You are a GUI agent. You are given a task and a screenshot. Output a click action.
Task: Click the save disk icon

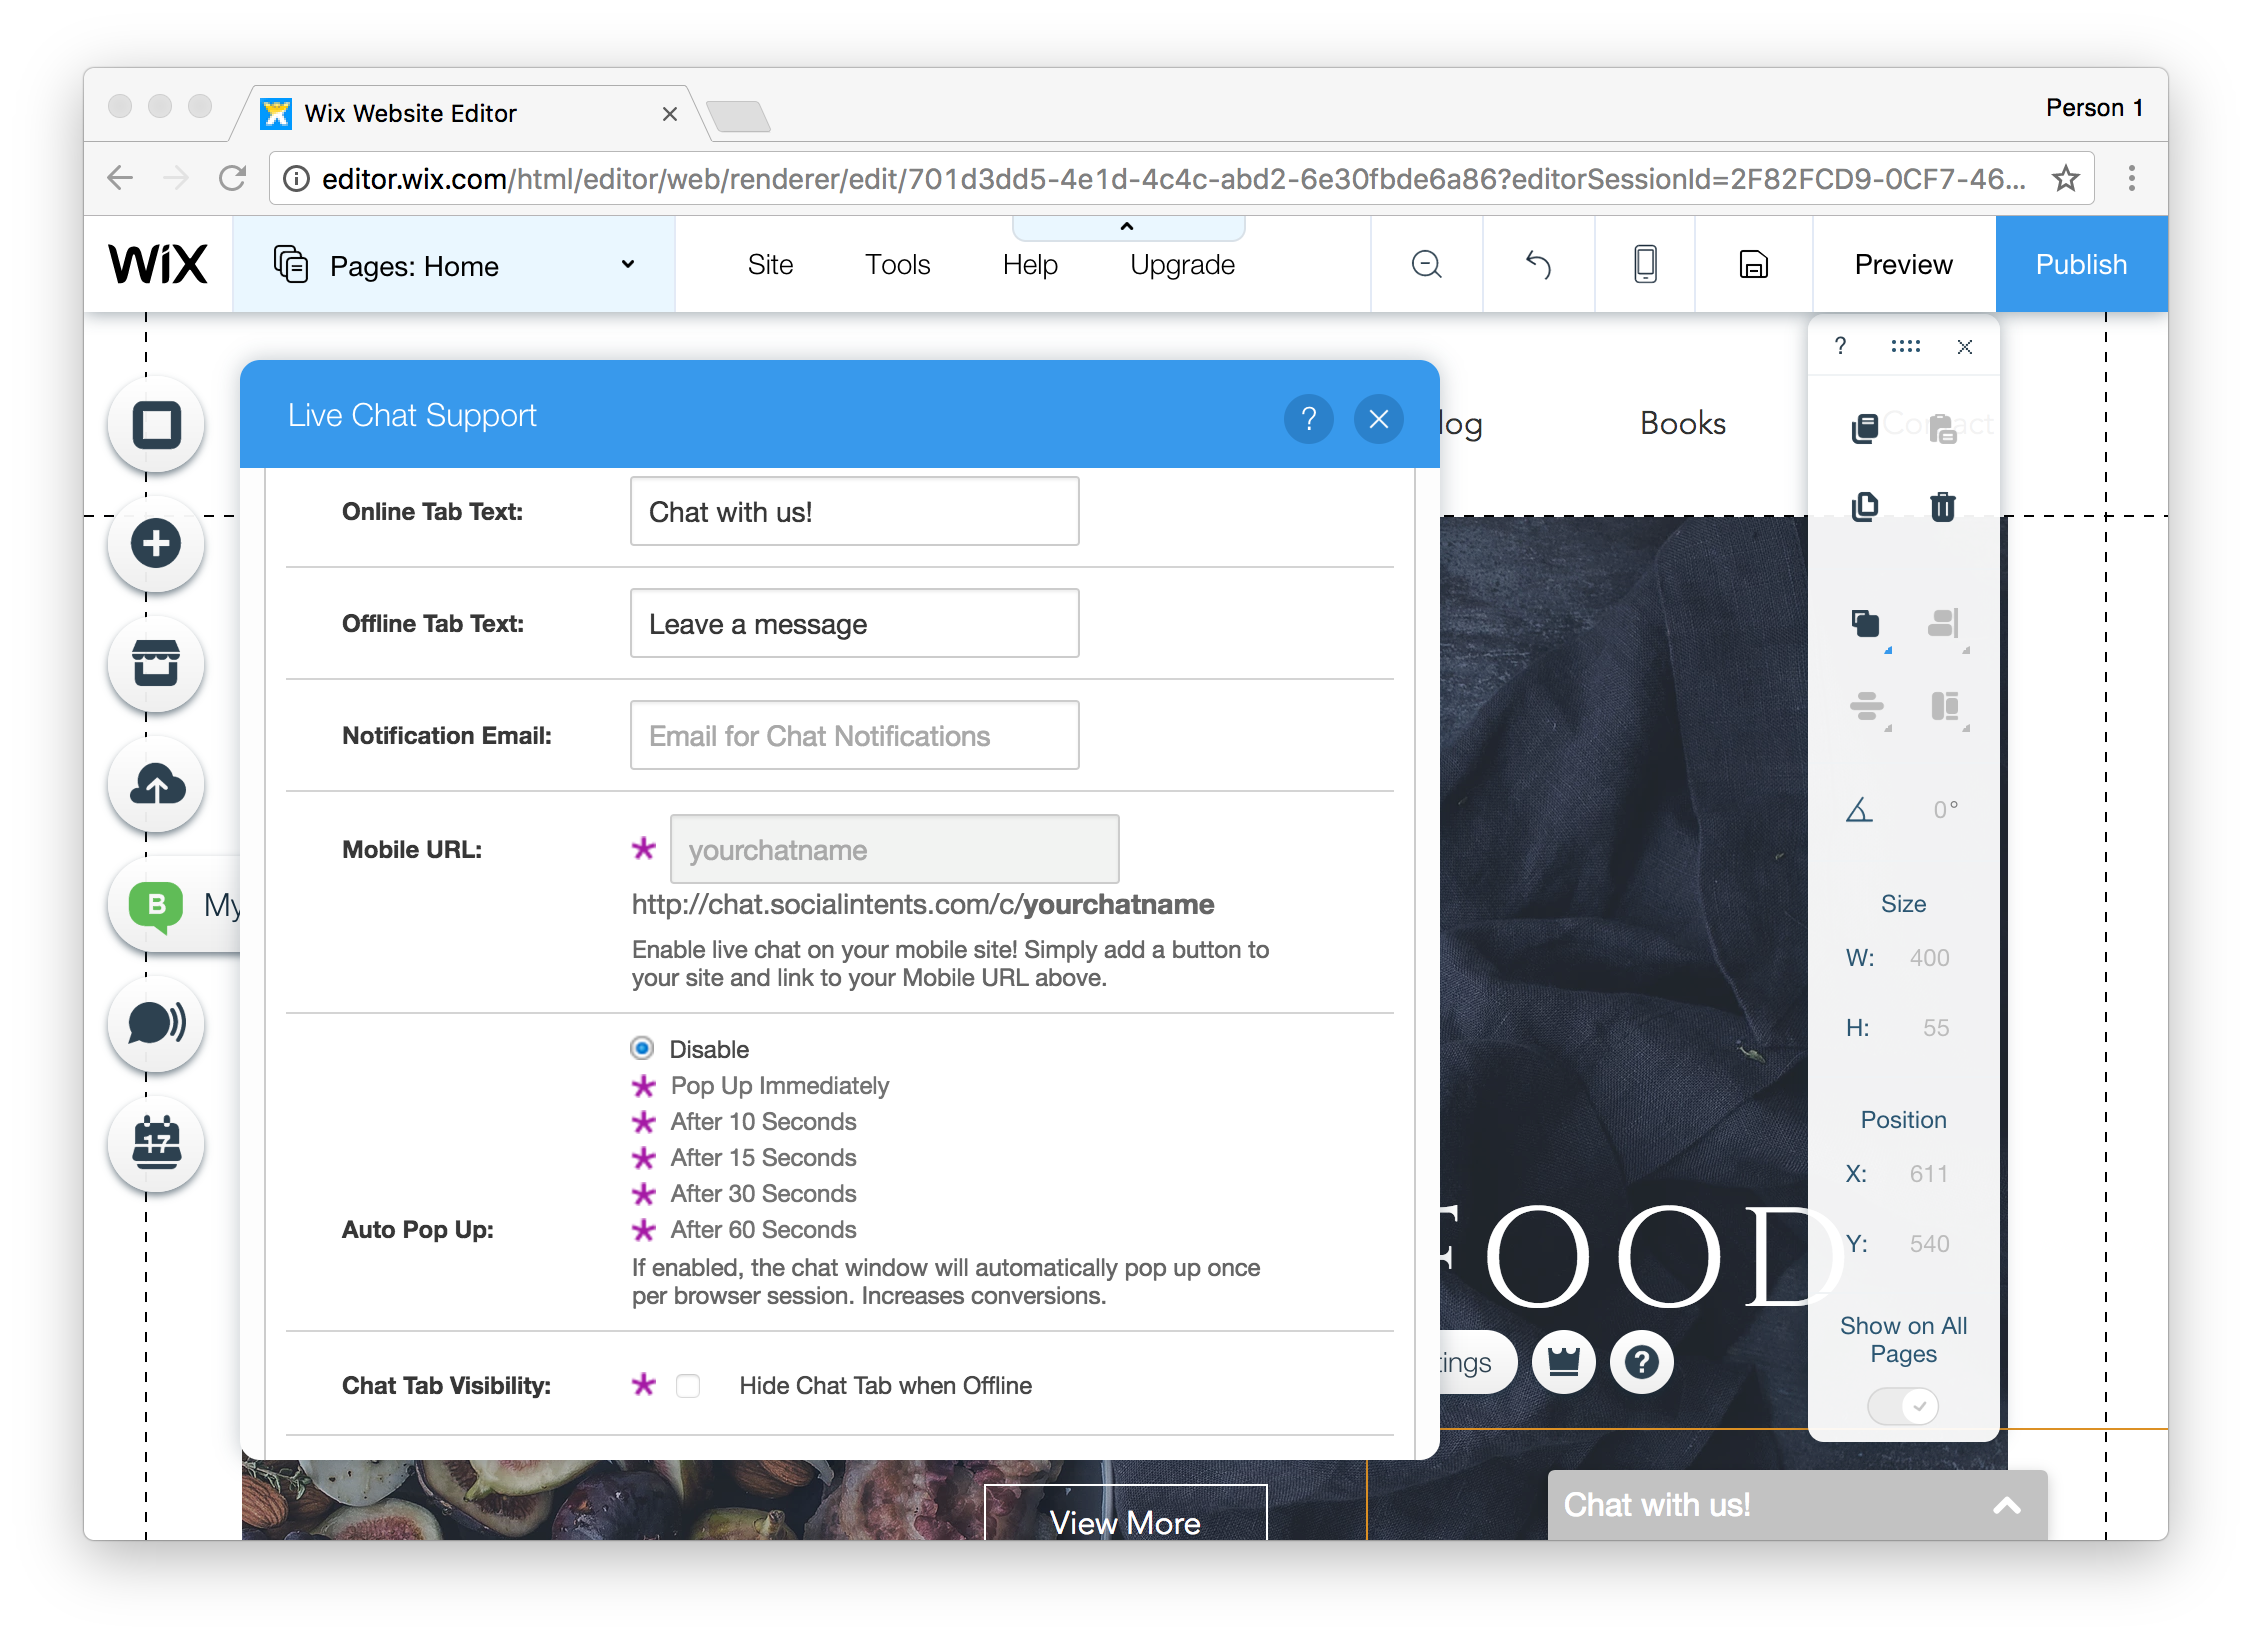[x=1754, y=264]
